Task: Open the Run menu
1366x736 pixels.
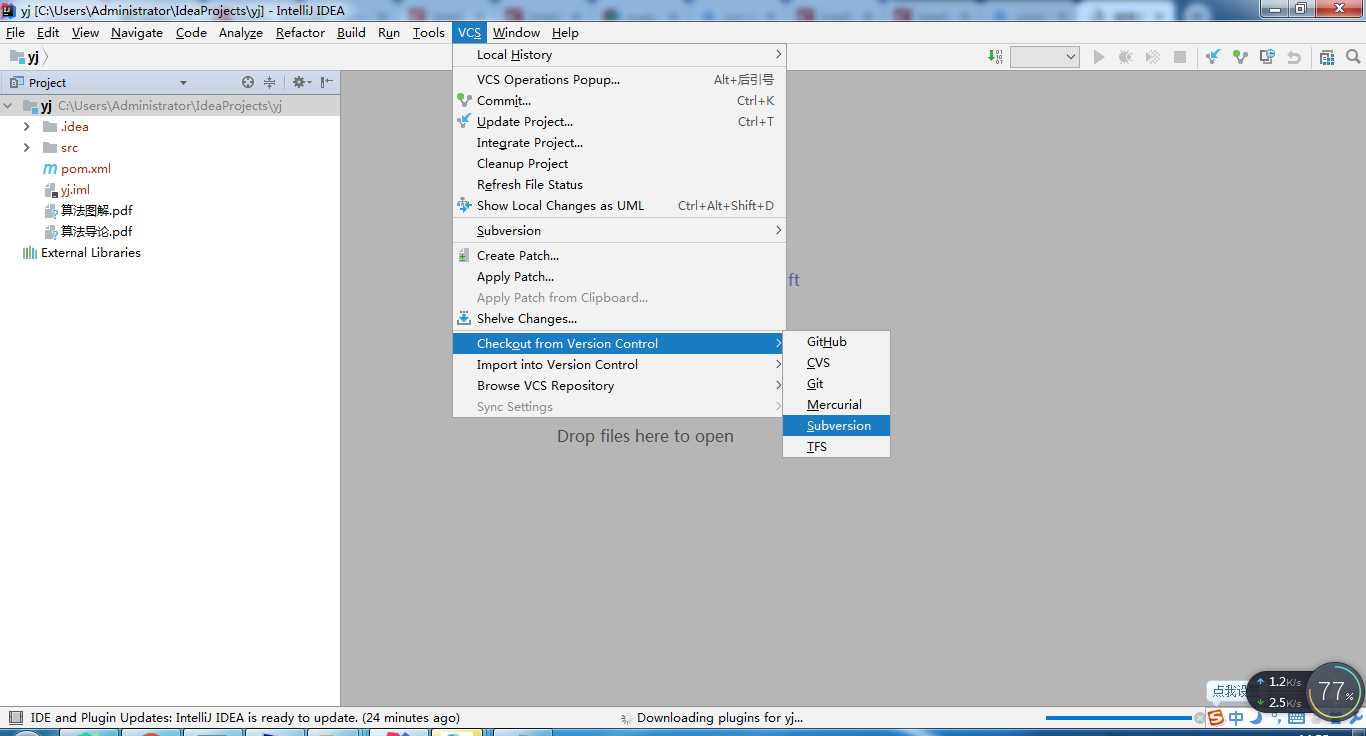Action: [x=389, y=32]
